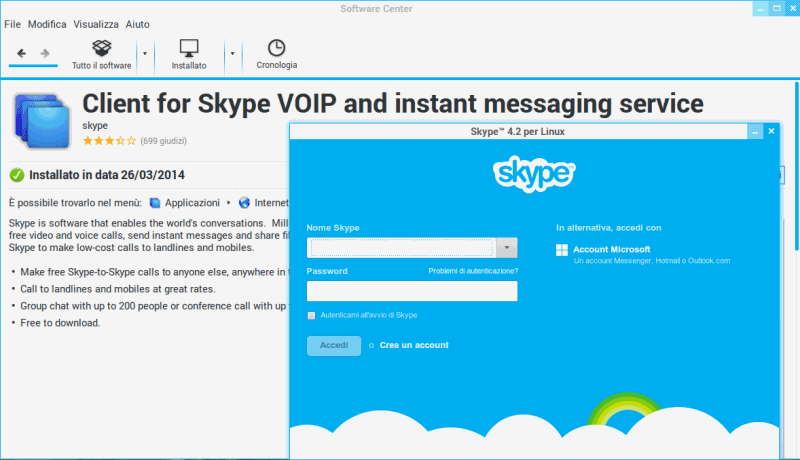Click the Software Center vertical scrollbar
This screenshot has width=800, height=460.
tap(796, 166)
